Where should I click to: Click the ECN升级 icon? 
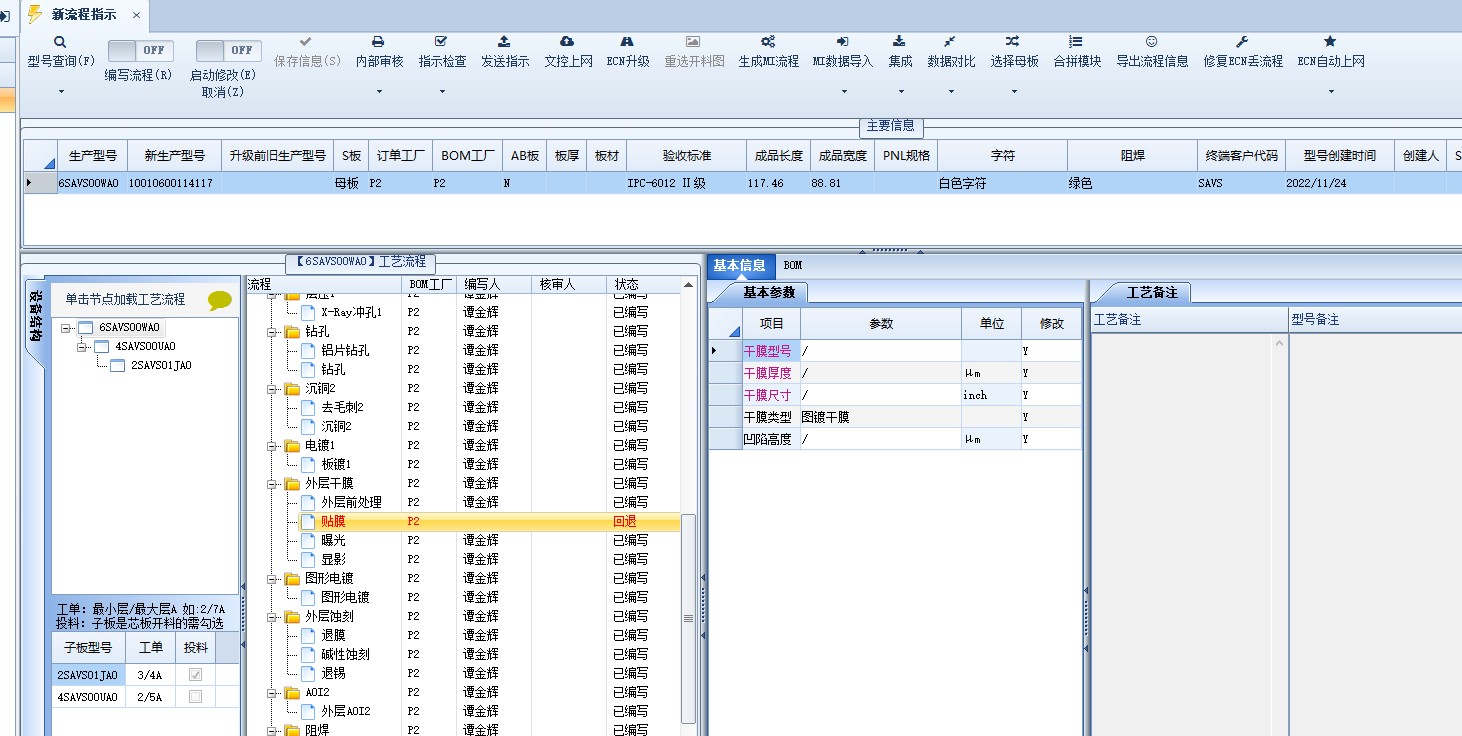[x=627, y=42]
